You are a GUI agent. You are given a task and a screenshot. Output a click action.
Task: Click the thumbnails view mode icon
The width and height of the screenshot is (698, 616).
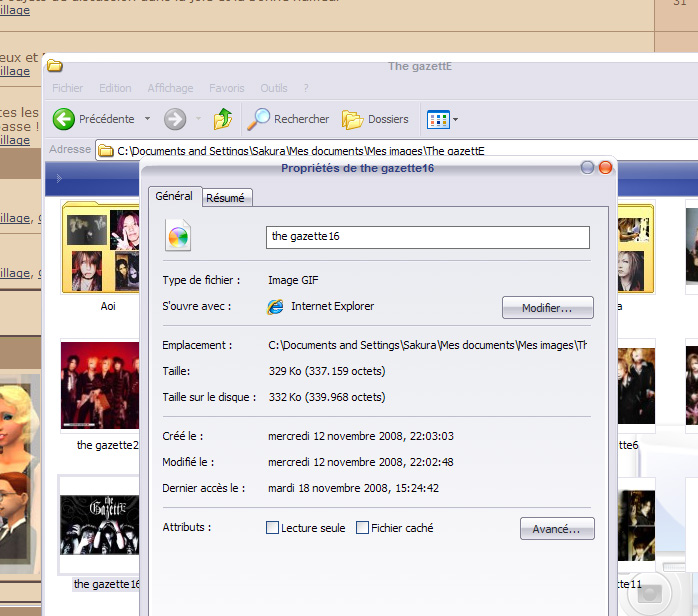438,119
